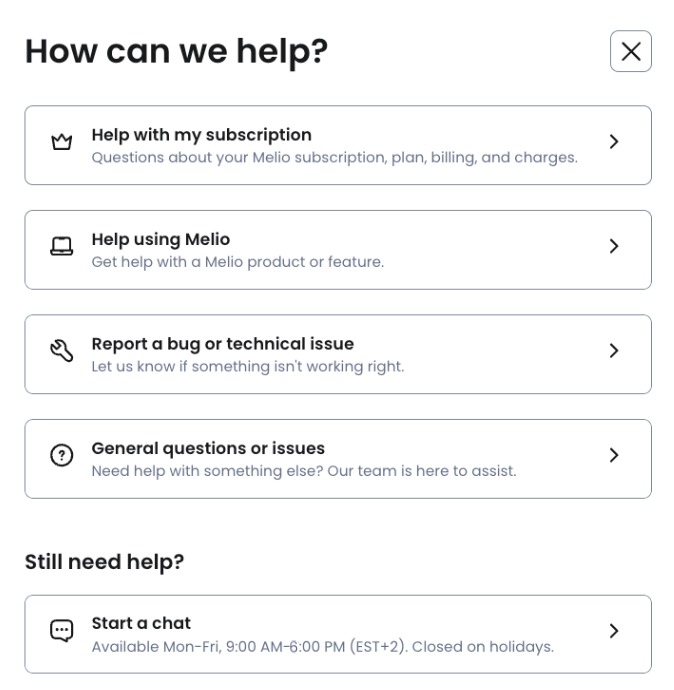
Task: Click 'Get help with a Melio product' text
Action: click(x=238, y=262)
